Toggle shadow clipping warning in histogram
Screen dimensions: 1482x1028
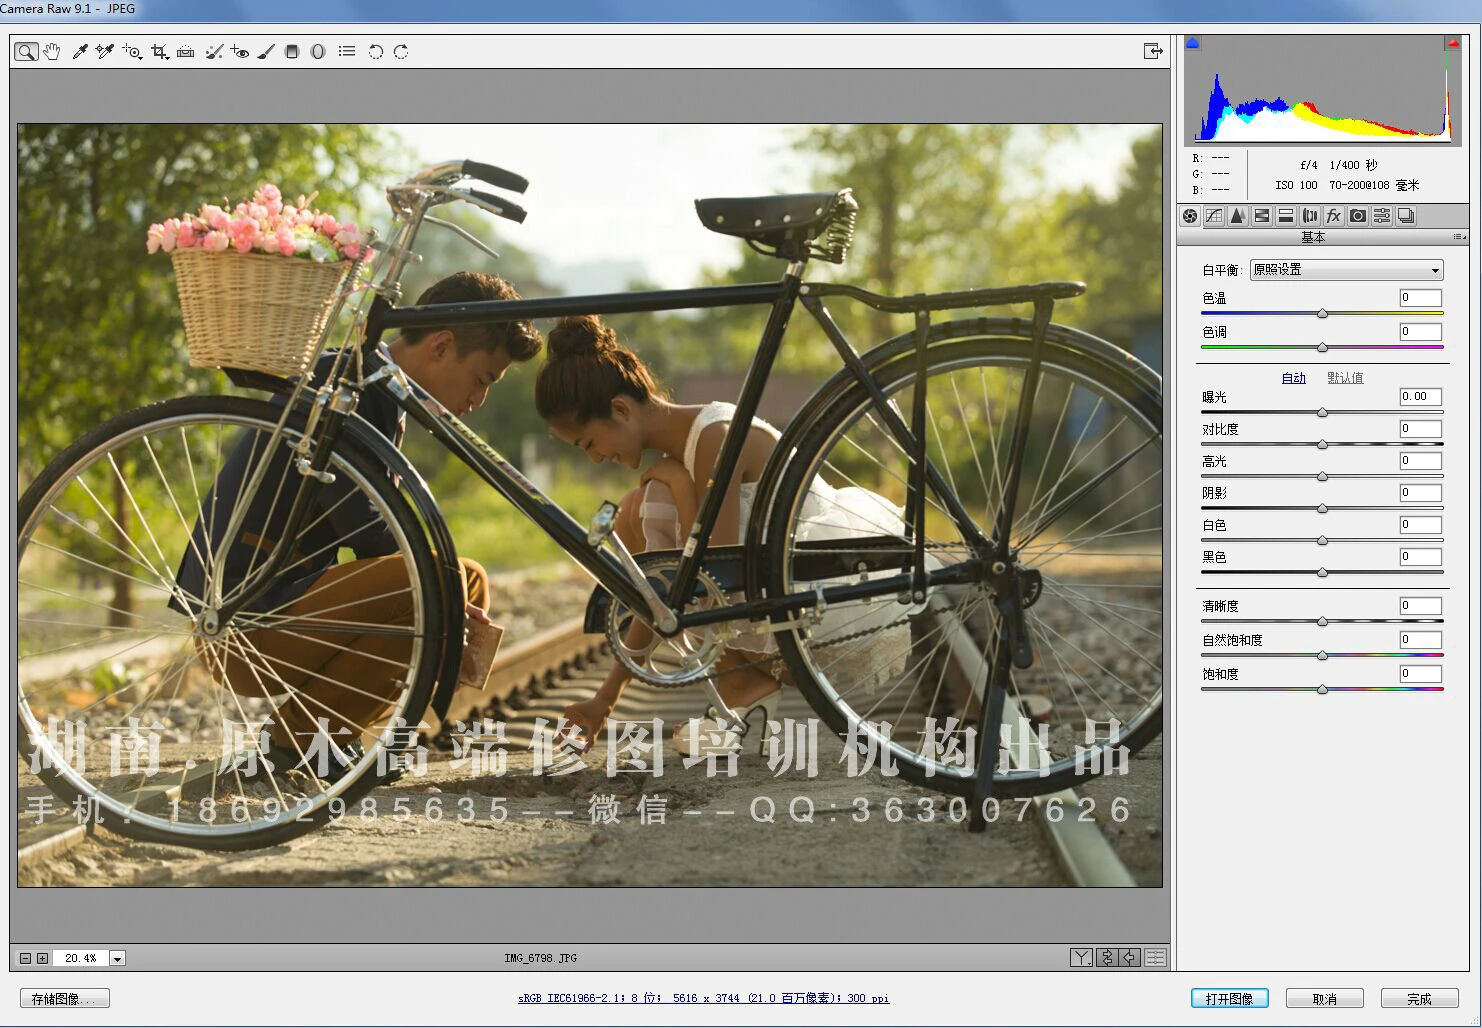coord(1192,43)
